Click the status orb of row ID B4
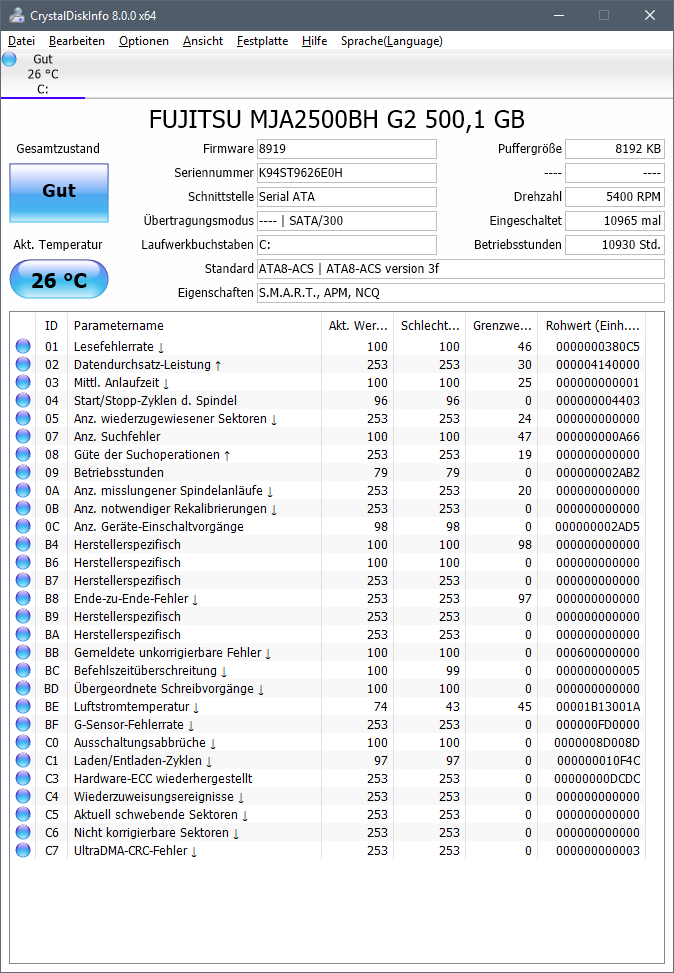 (x=23, y=544)
